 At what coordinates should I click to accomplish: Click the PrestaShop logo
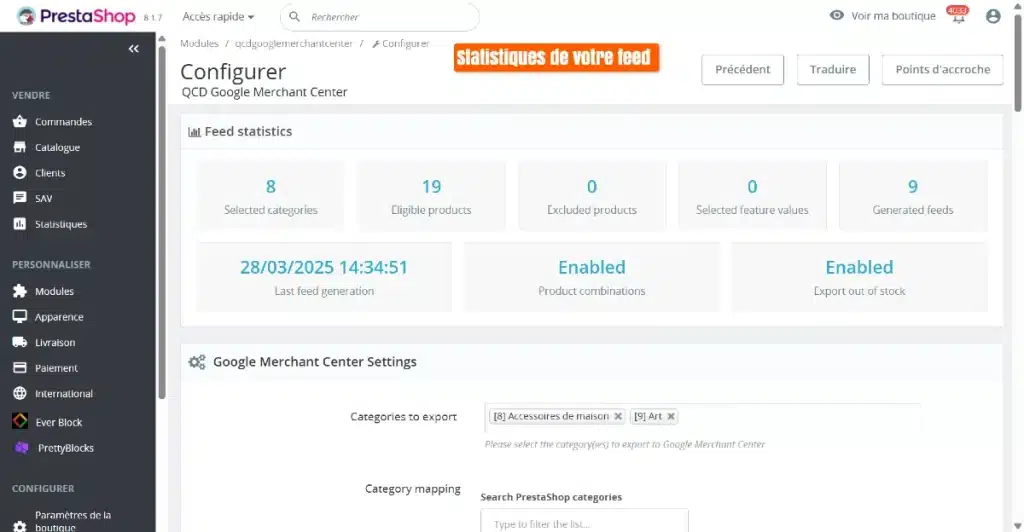[76, 16]
